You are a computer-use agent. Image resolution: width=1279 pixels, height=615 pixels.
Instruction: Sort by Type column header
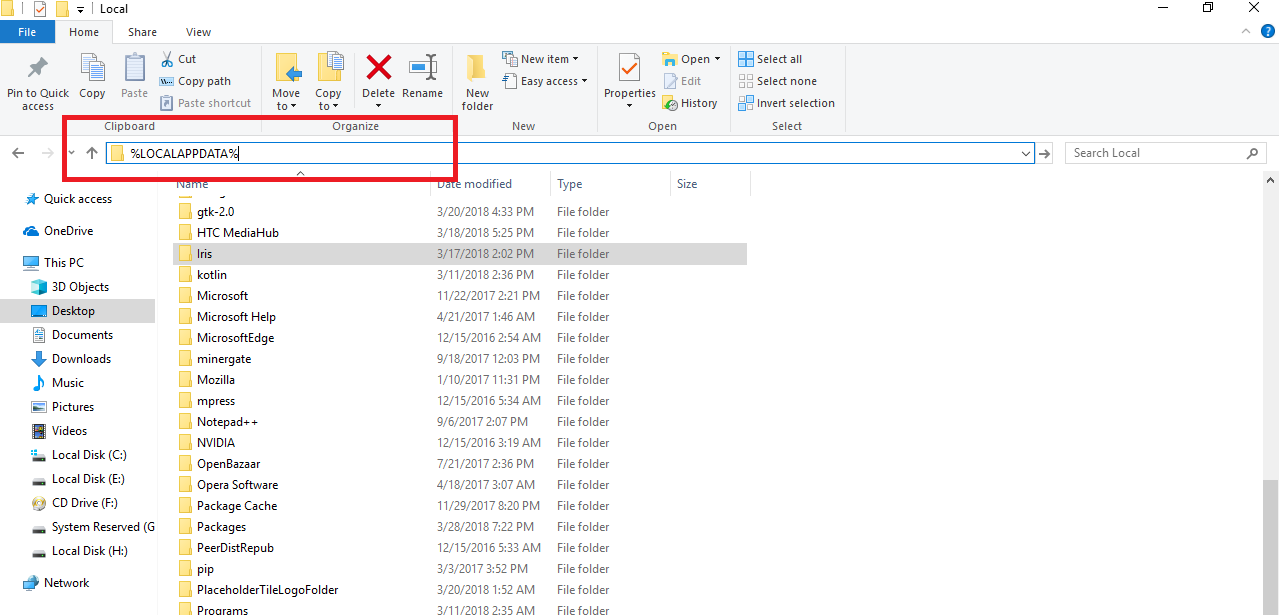610,184
